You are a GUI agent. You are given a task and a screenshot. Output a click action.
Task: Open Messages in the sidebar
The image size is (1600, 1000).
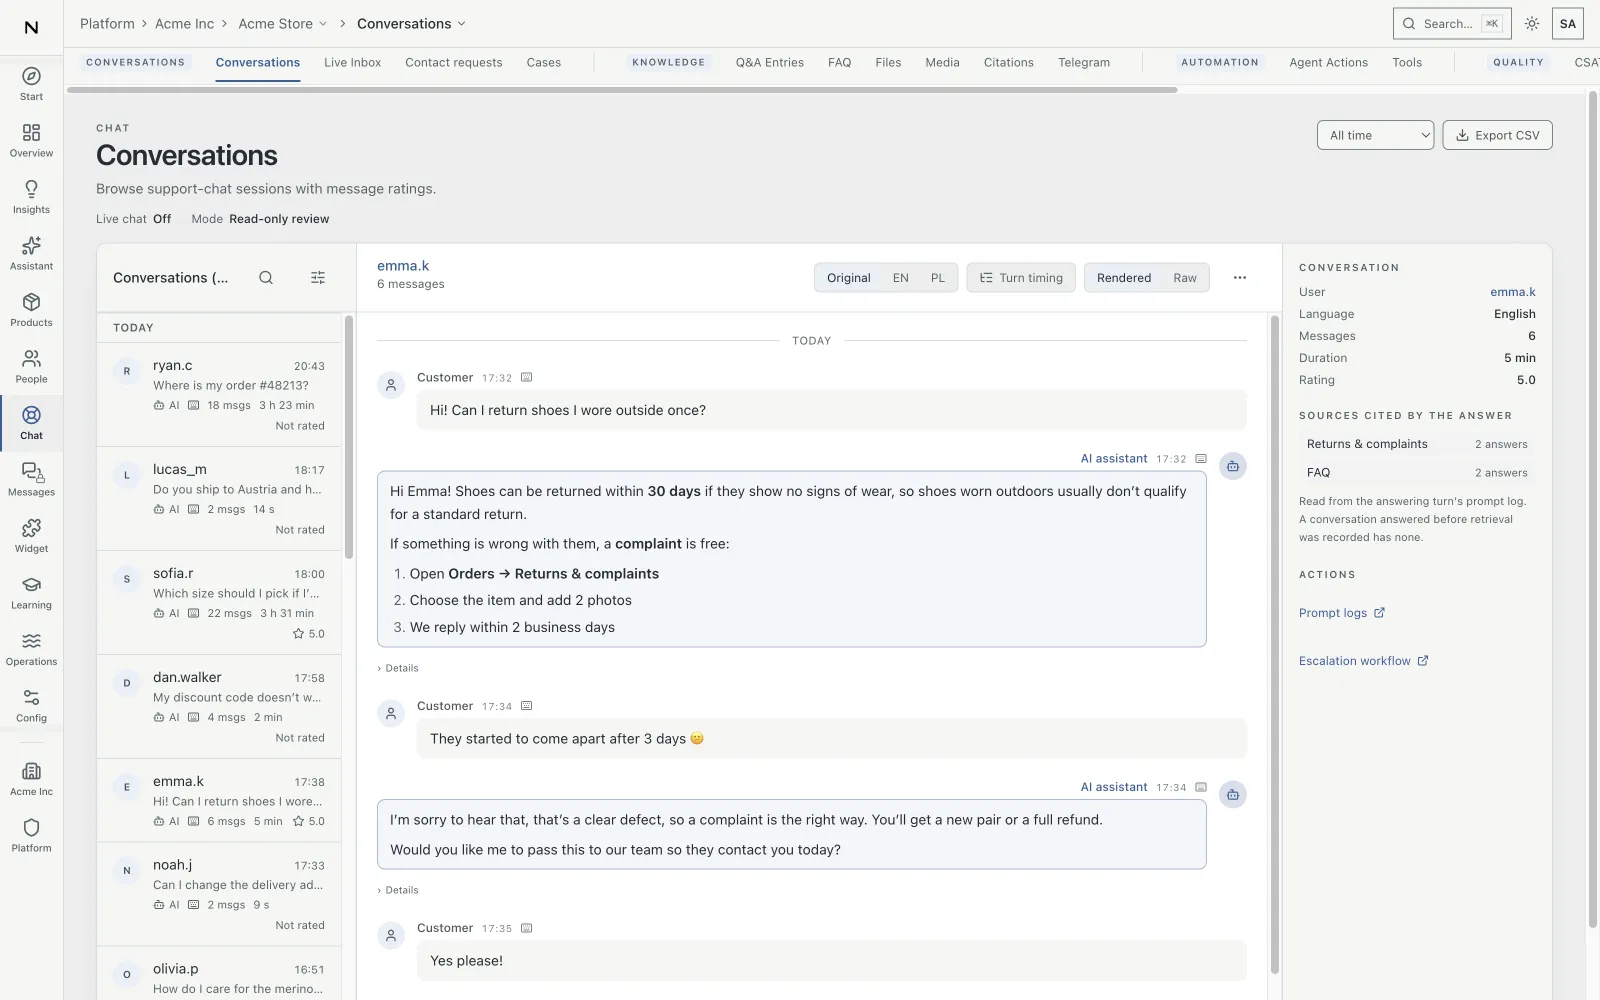click(x=31, y=480)
